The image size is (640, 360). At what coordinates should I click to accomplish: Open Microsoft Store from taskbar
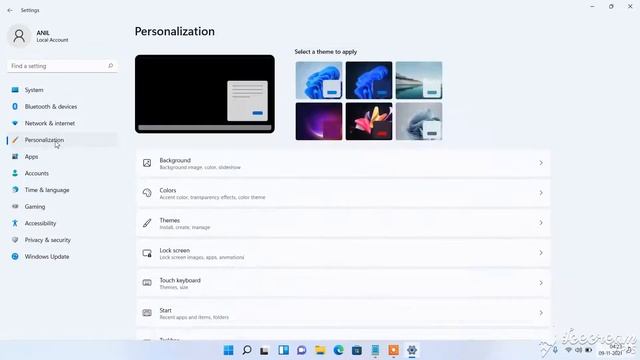tap(357, 350)
